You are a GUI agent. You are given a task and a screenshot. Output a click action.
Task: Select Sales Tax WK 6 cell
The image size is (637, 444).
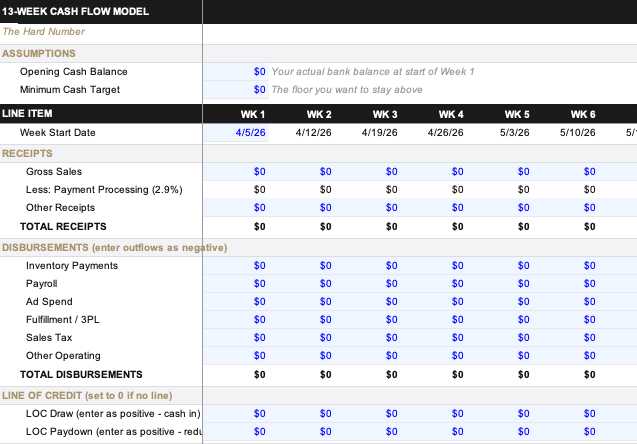pyautogui.click(x=566, y=338)
